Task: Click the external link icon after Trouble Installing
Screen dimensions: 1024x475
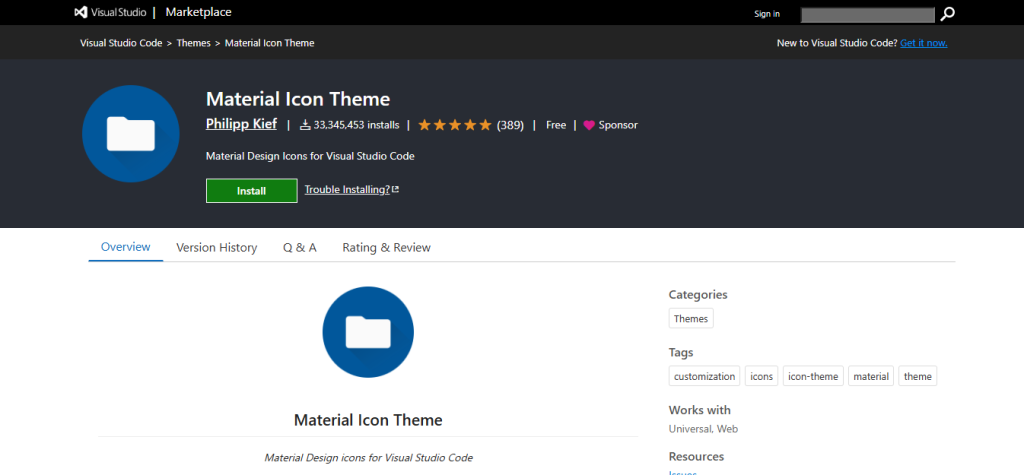Action: tap(396, 189)
